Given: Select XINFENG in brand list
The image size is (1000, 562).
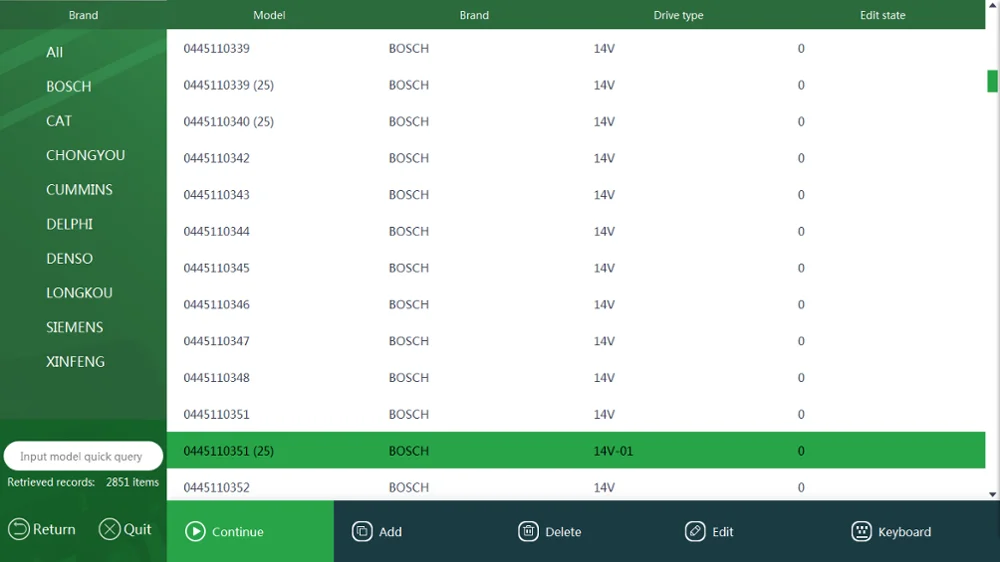Looking at the screenshot, I should [x=75, y=362].
